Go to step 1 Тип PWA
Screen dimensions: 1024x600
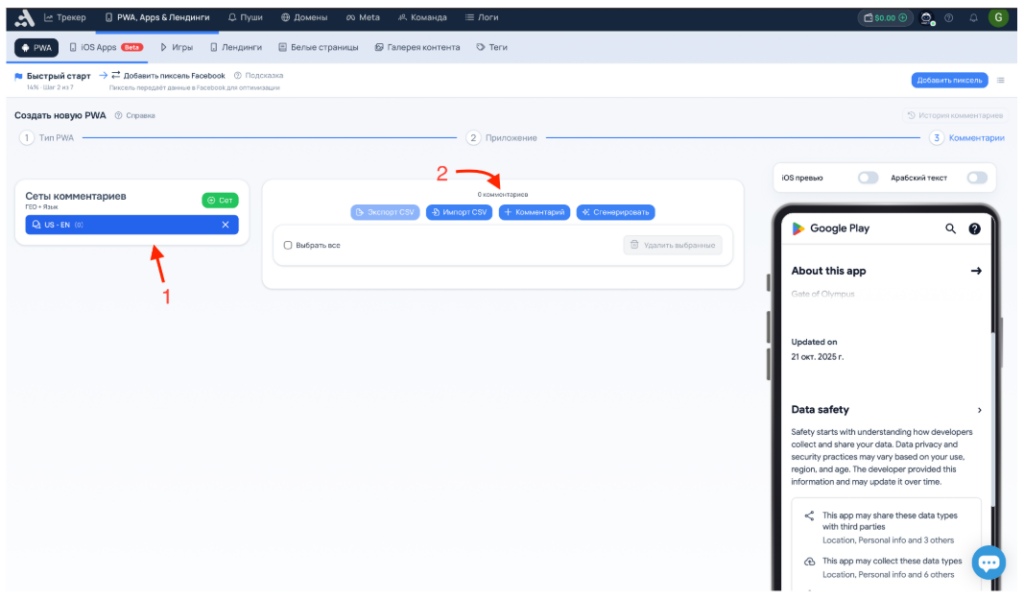(47, 138)
